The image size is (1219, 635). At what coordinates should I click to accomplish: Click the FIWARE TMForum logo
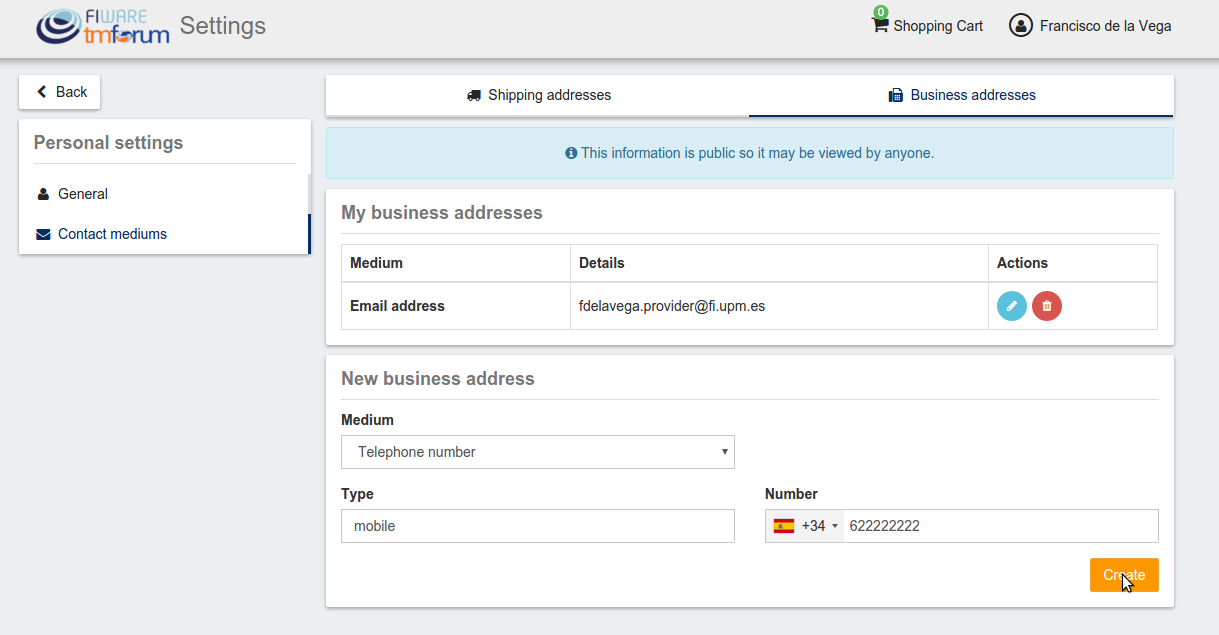pyautogui.click(x=103, y=27)
